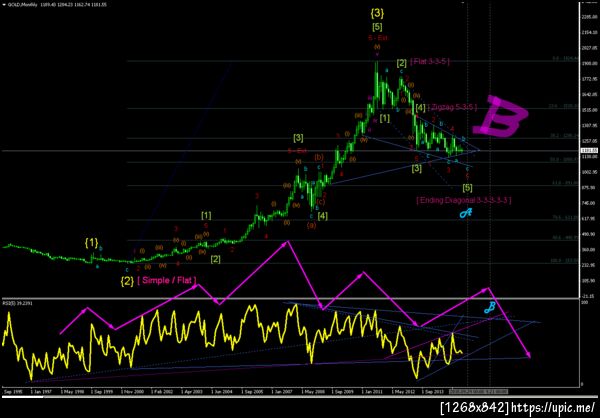600x418 pixels.
Task: Select the cyan script B label over the RSI
Action: pyautogui.click(x=490, y=308)
